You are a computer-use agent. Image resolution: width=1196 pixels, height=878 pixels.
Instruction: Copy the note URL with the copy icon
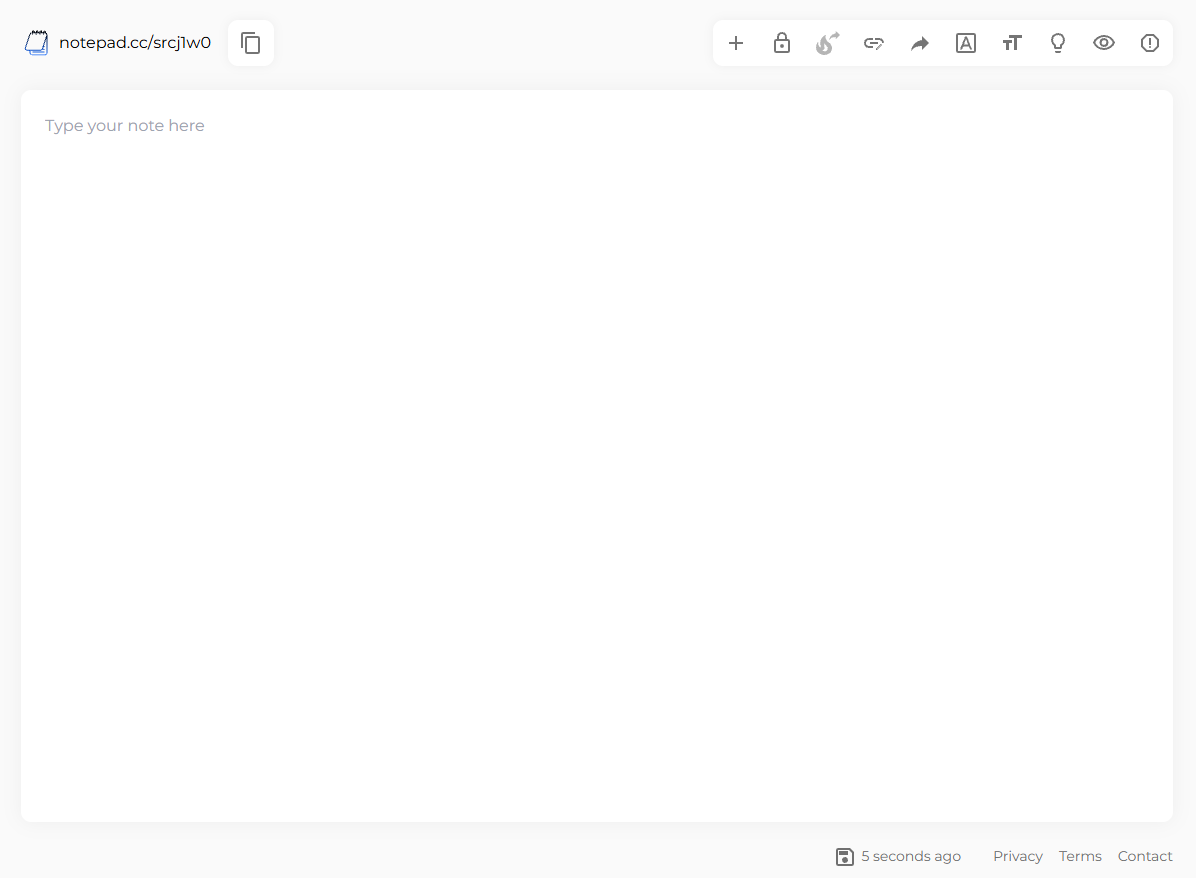tap(251, 43)
